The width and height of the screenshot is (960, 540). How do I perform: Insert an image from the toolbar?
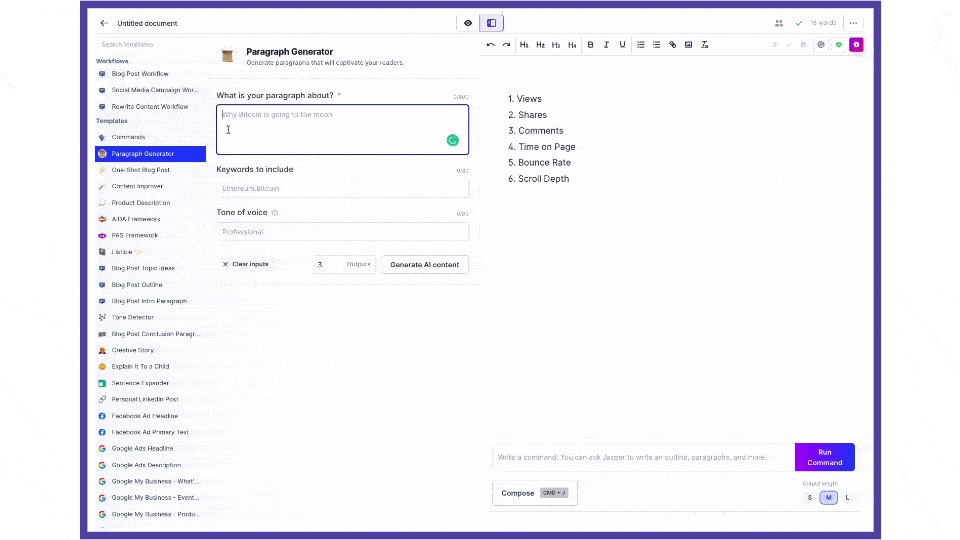coord(688,45)
